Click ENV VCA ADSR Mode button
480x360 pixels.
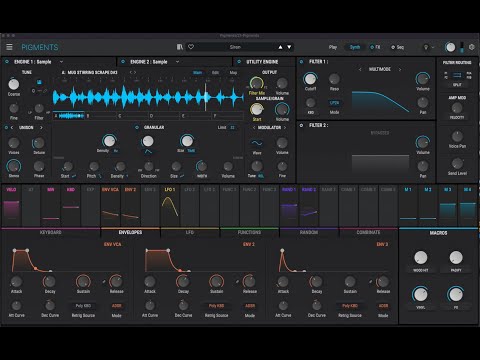click(116, 306)
